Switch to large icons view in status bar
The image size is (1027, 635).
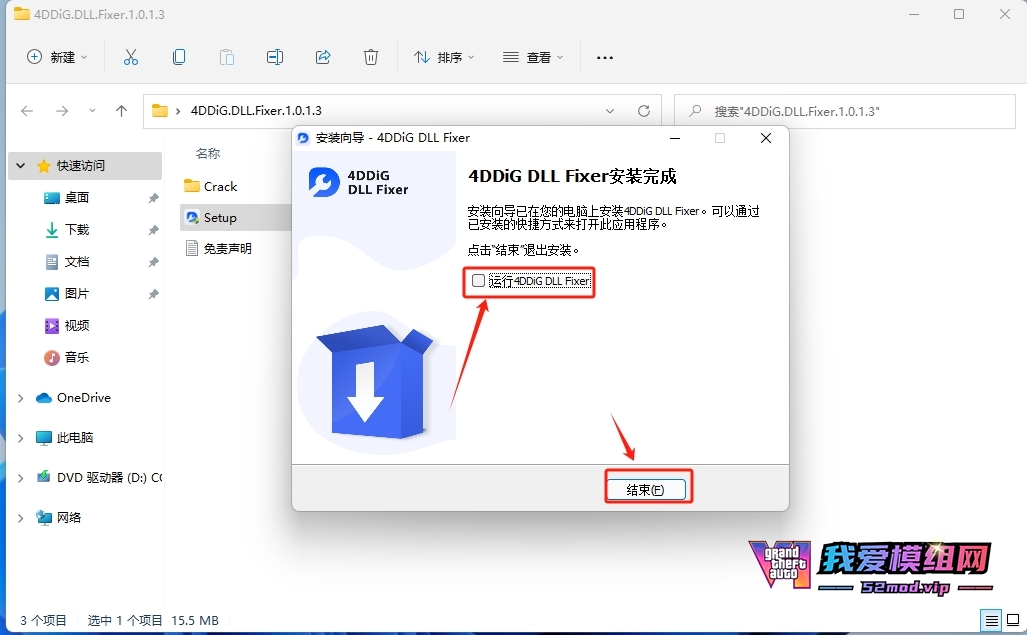click(x=1013, y=620)
